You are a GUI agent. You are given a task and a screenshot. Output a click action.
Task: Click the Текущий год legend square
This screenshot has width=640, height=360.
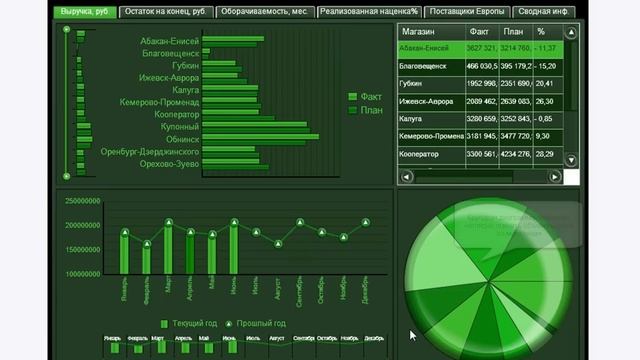tap(164, 324)
